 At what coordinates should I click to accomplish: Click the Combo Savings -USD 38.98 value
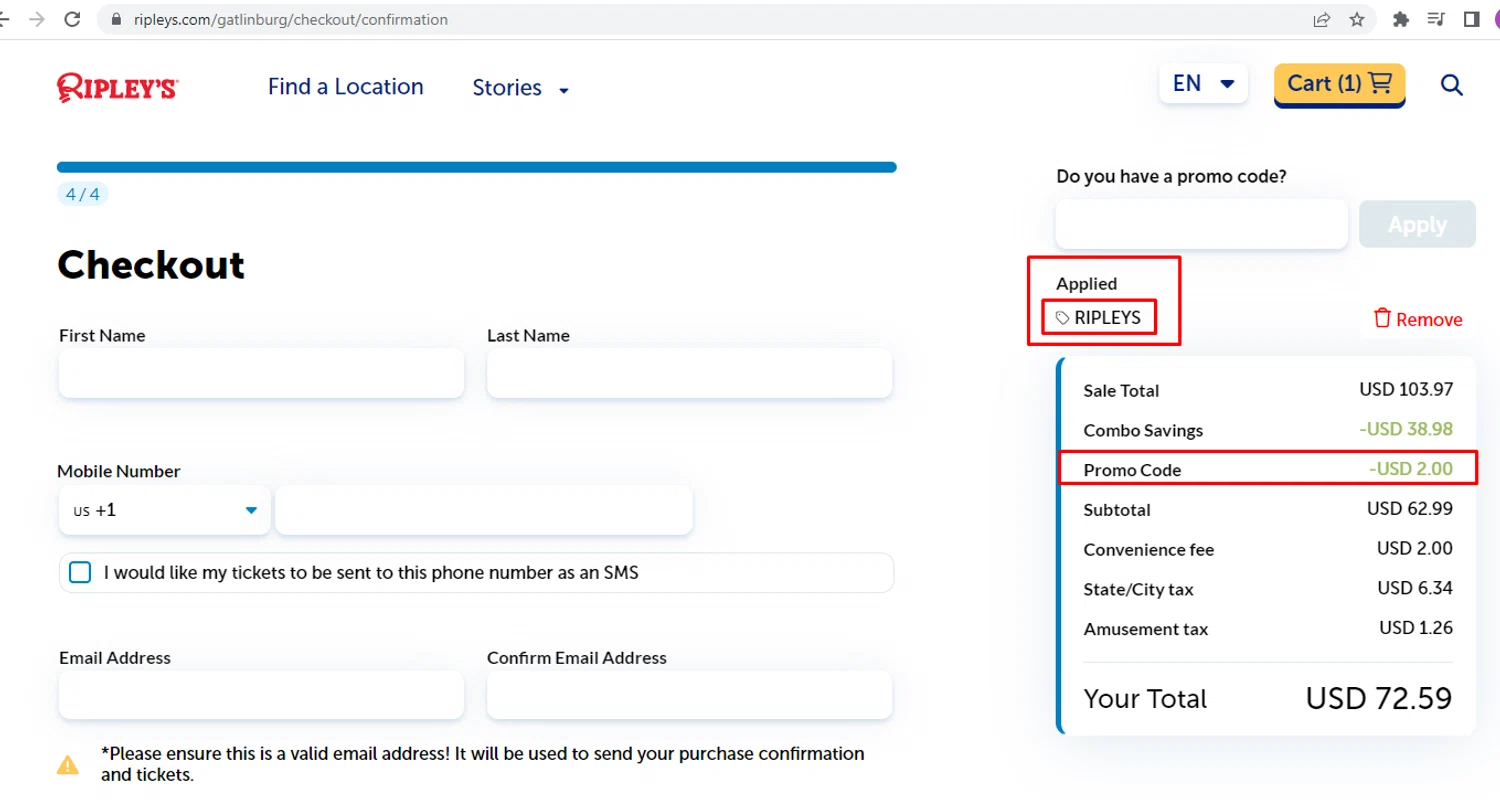coord(1406,429)
